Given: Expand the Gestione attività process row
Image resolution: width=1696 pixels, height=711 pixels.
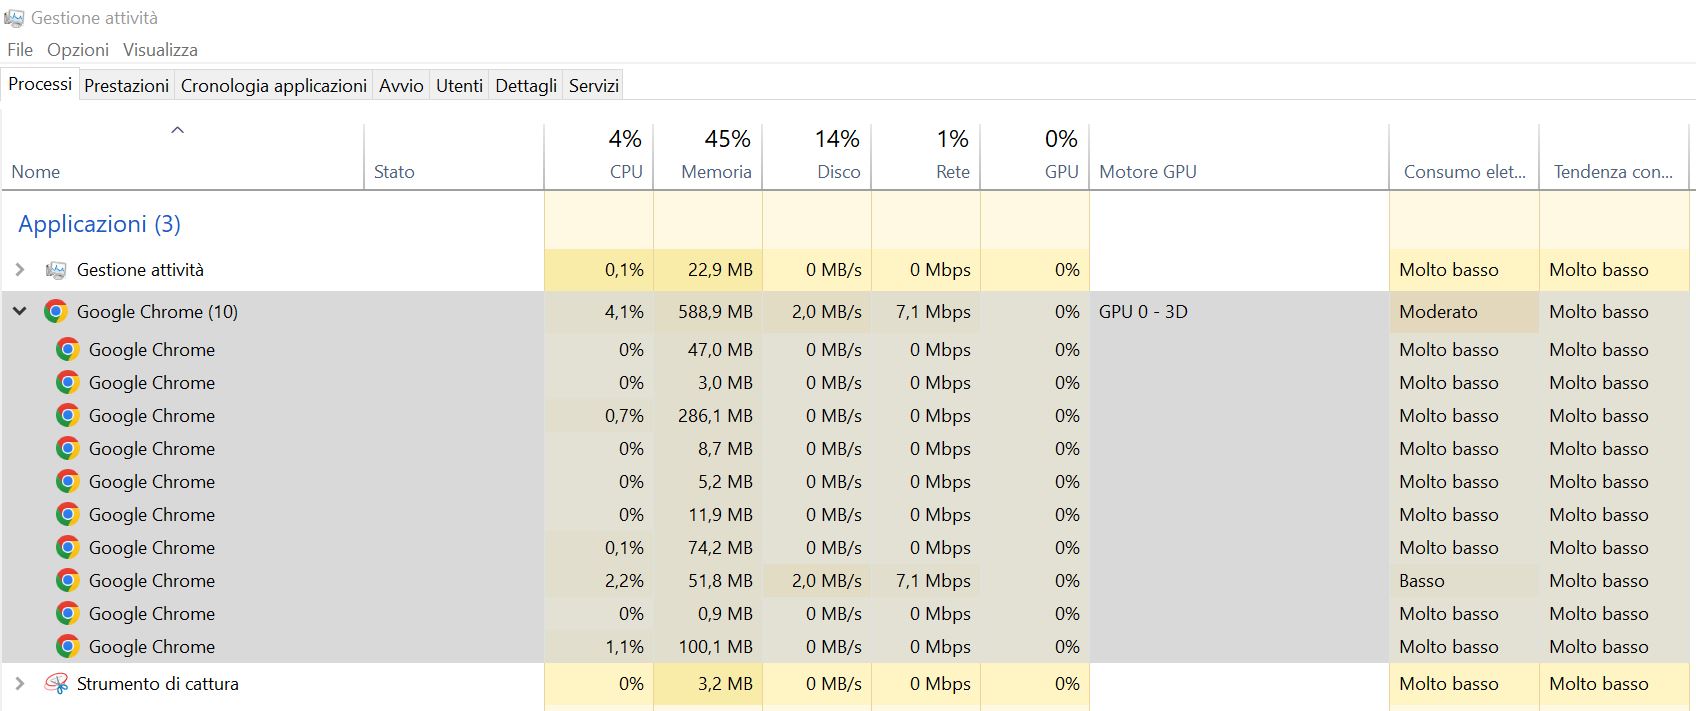Looking at the screenshot, I should 19,270.
